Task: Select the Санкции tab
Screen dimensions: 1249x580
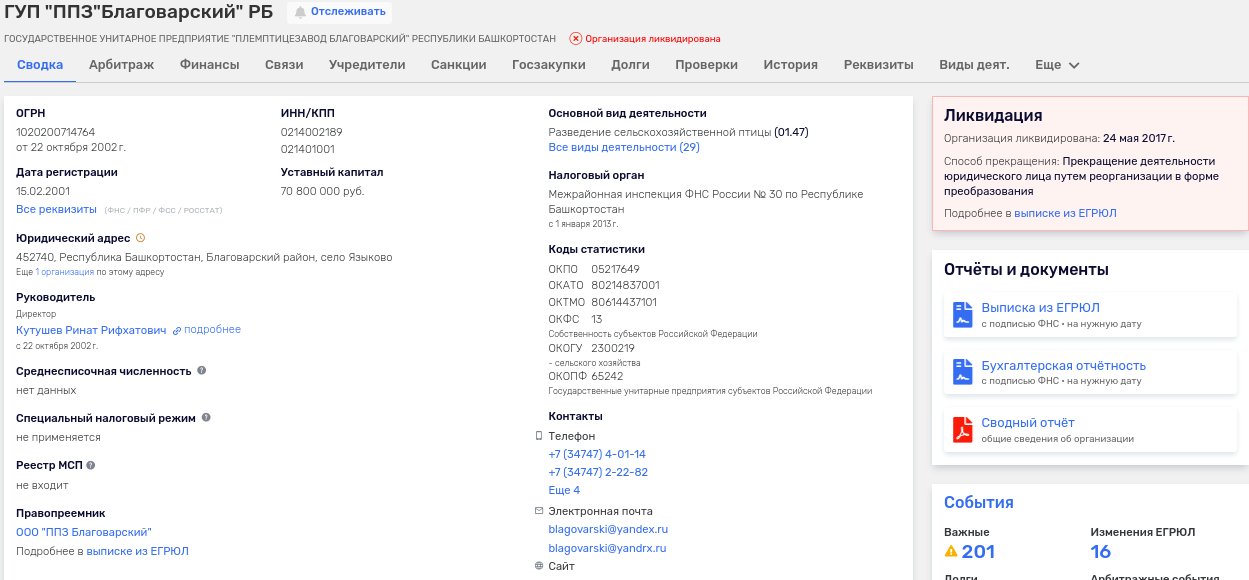Action: coord(459,65)
